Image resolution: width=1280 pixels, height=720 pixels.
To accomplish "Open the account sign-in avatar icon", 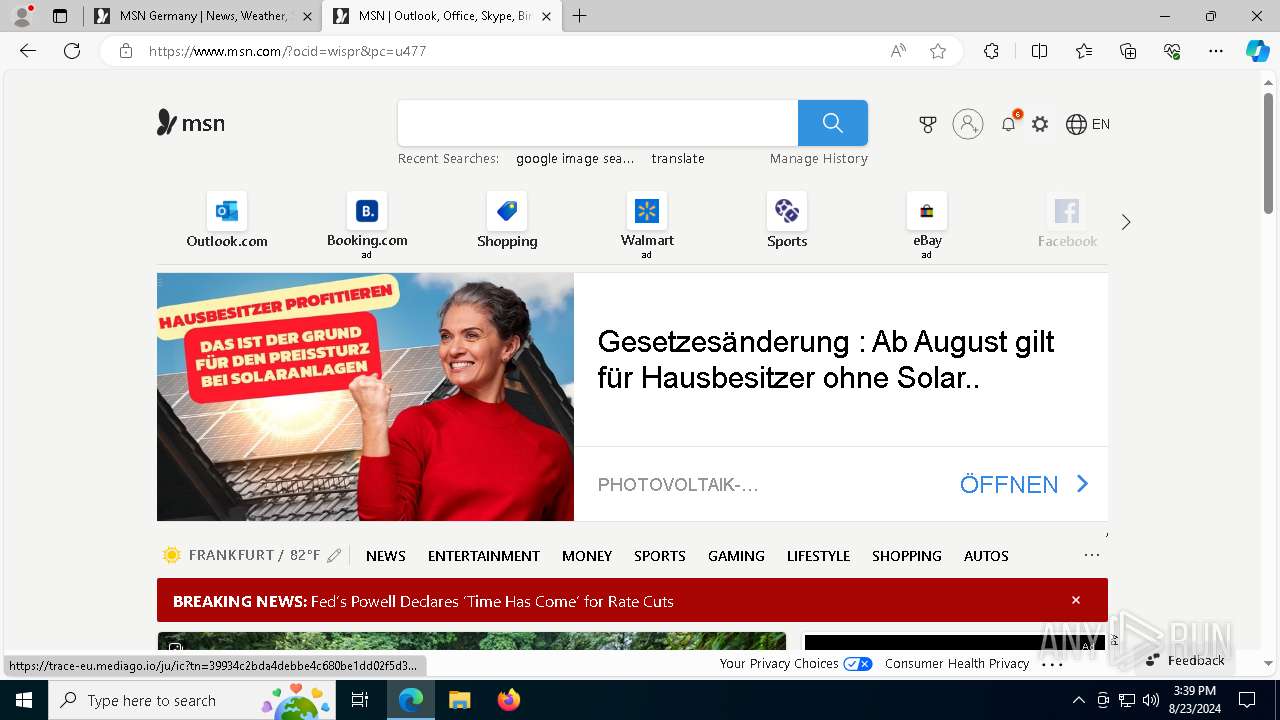I will click(x=967, y=124).
